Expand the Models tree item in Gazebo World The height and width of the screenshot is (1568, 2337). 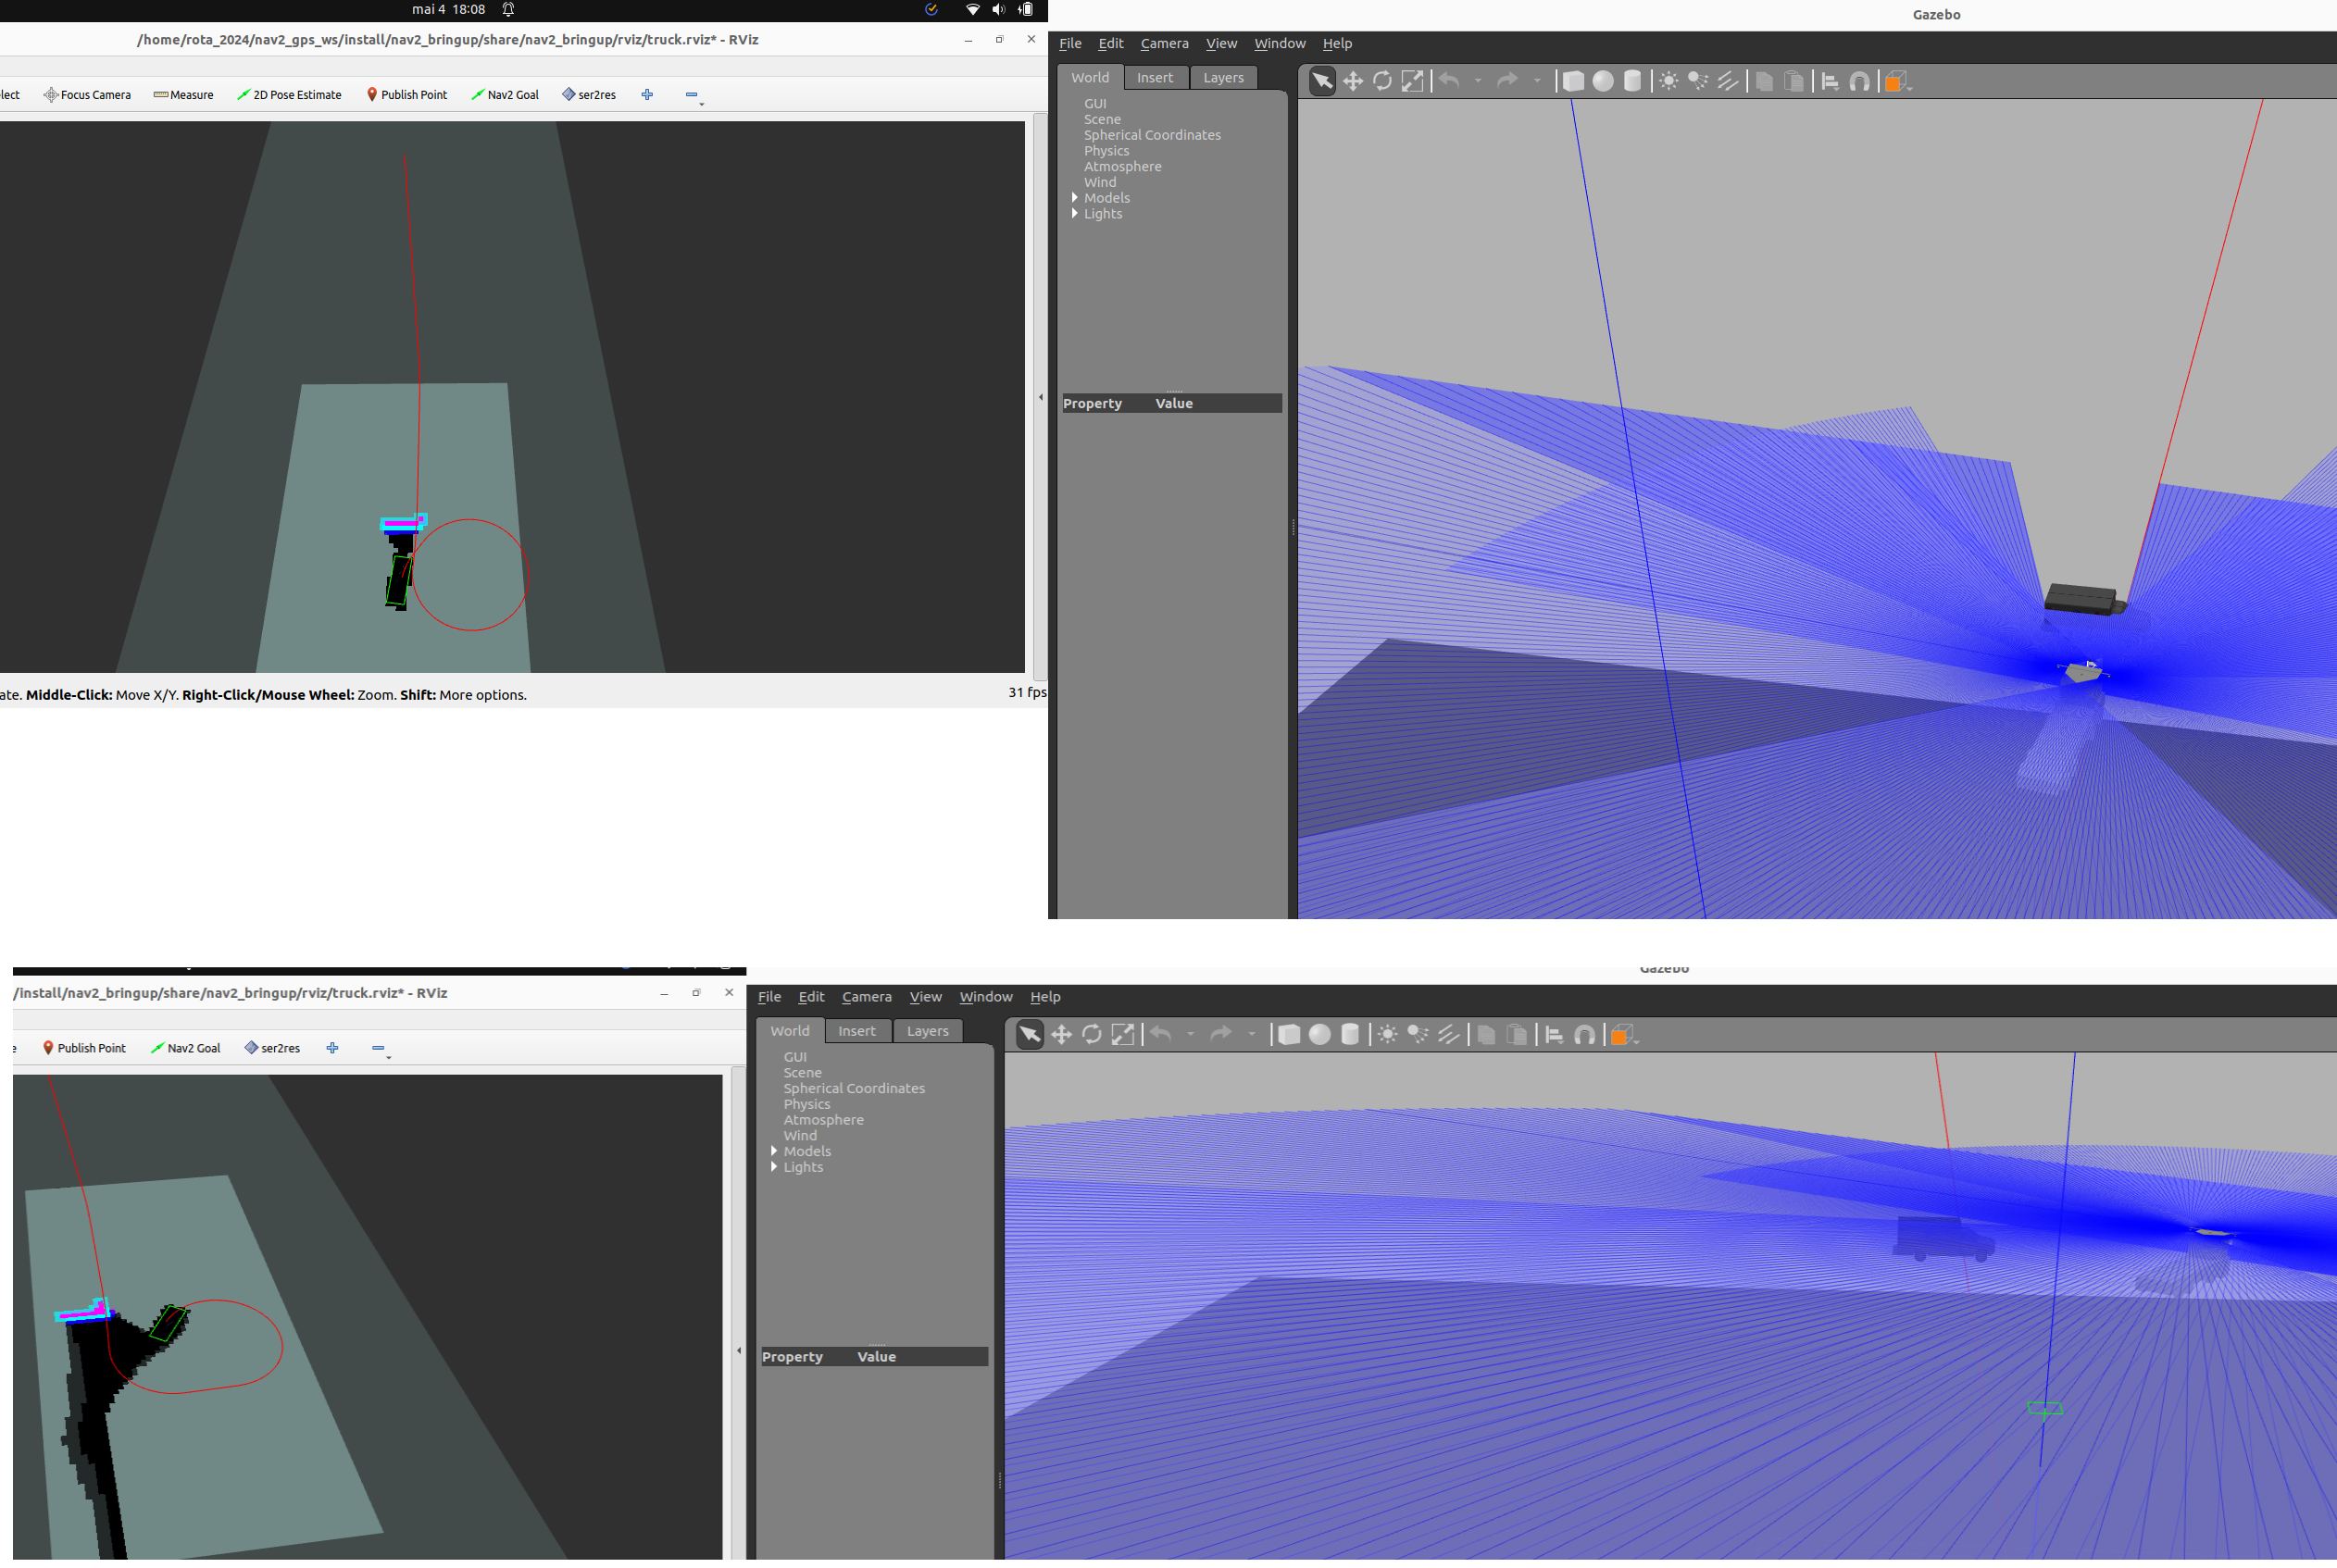[1075, 198]
